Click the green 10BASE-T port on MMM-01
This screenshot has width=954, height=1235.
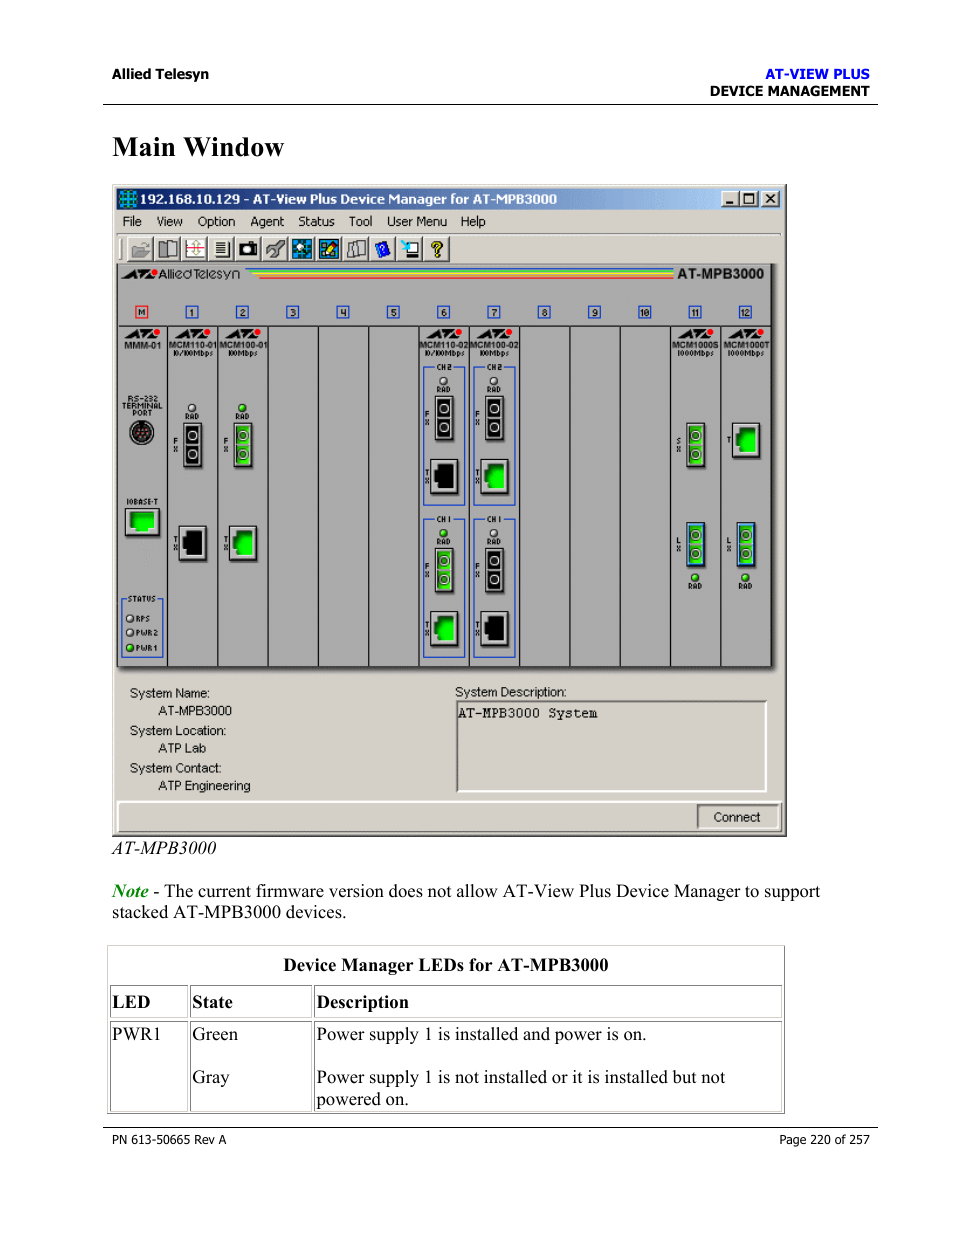point(142,522)
